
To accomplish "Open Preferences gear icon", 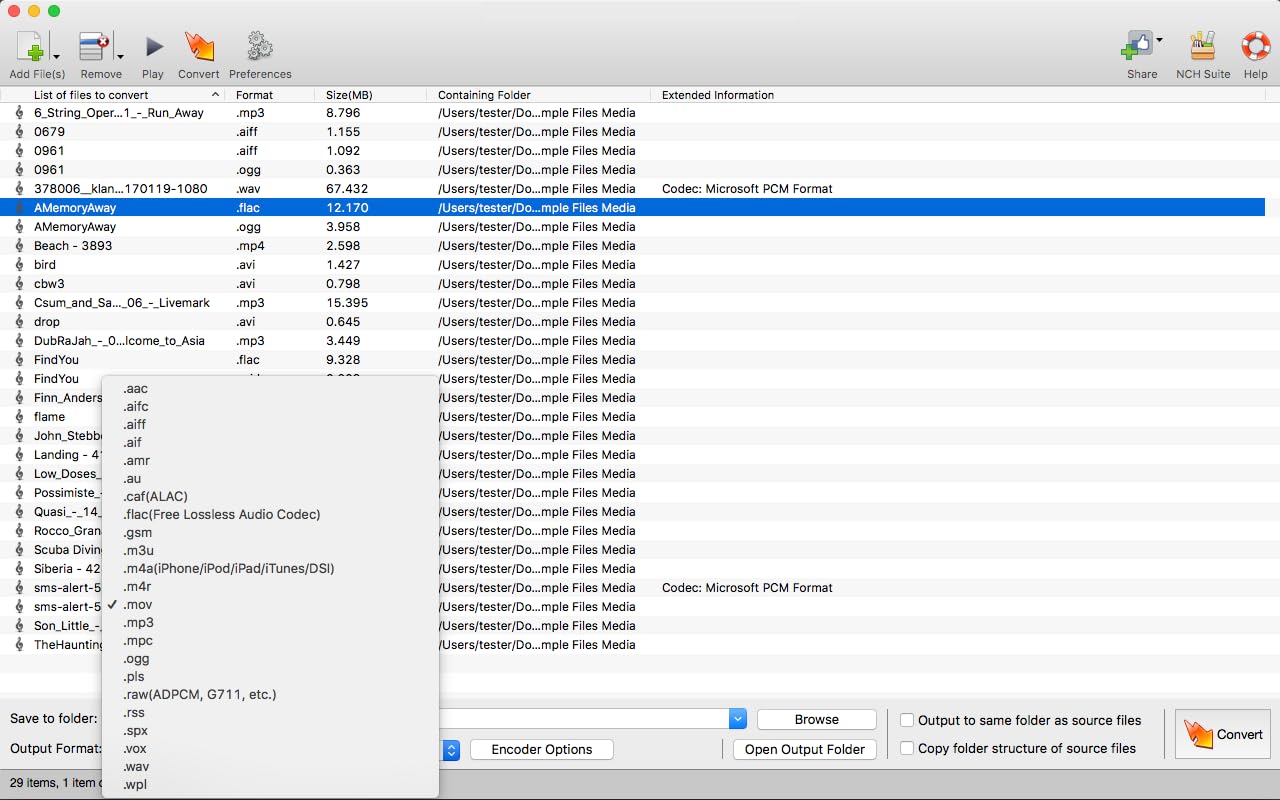I will click(x=260, y=47).
